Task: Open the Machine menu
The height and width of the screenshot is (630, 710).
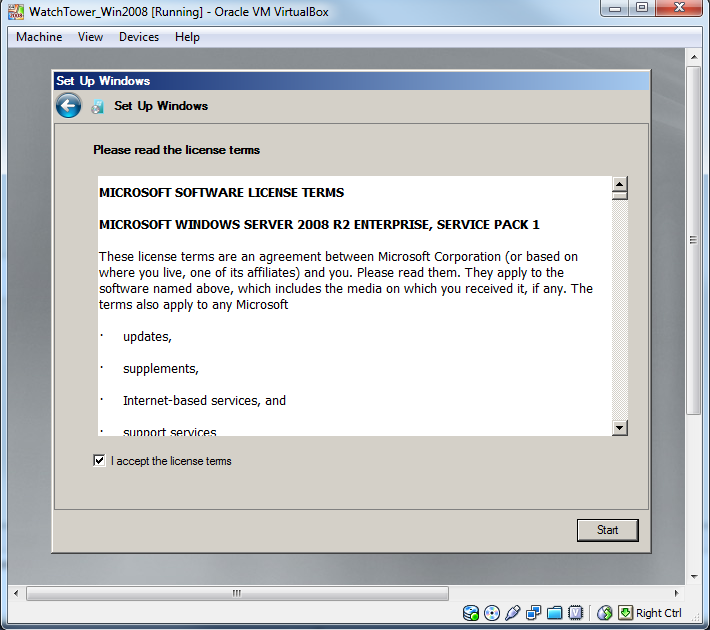Action: pyautogui.click(x=39, y=37)
